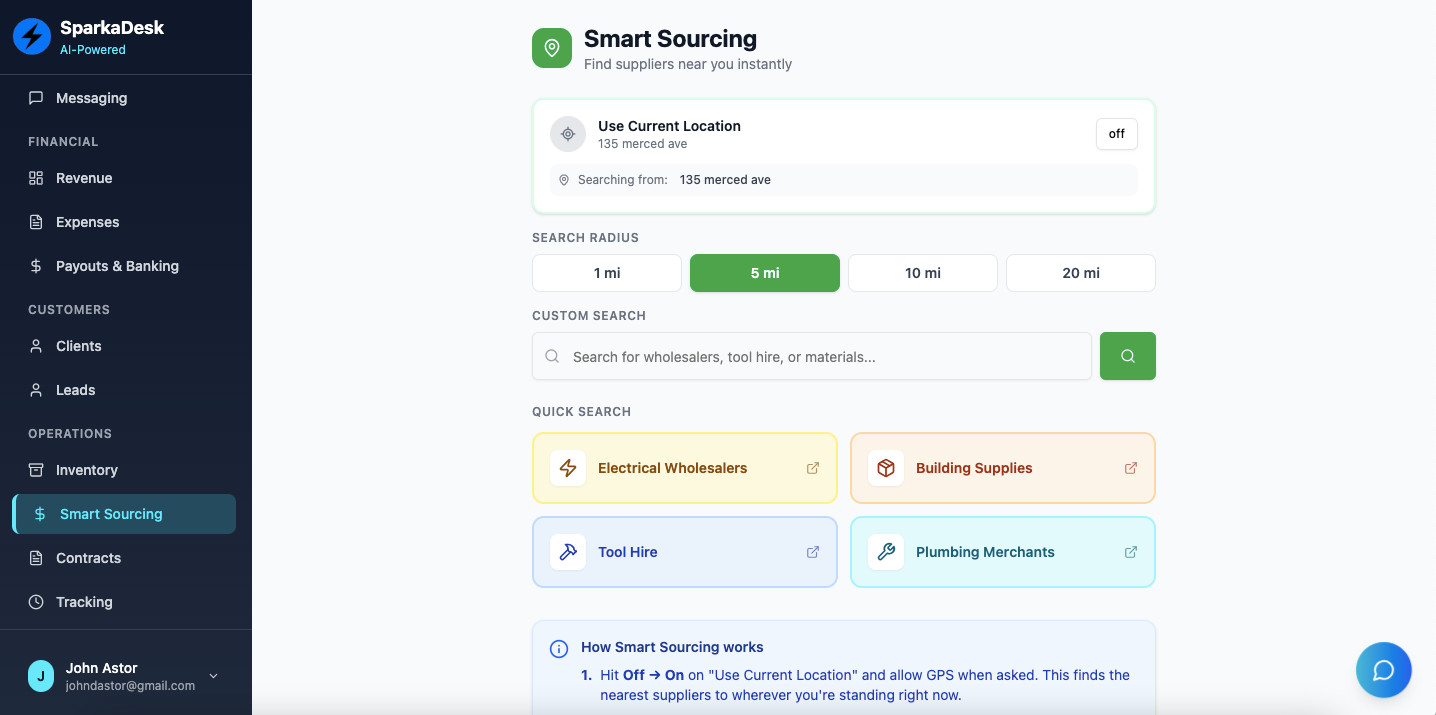Click the Revenue grid icon
This screenshot has width=1436, height=715.
[x=36, y=178]
